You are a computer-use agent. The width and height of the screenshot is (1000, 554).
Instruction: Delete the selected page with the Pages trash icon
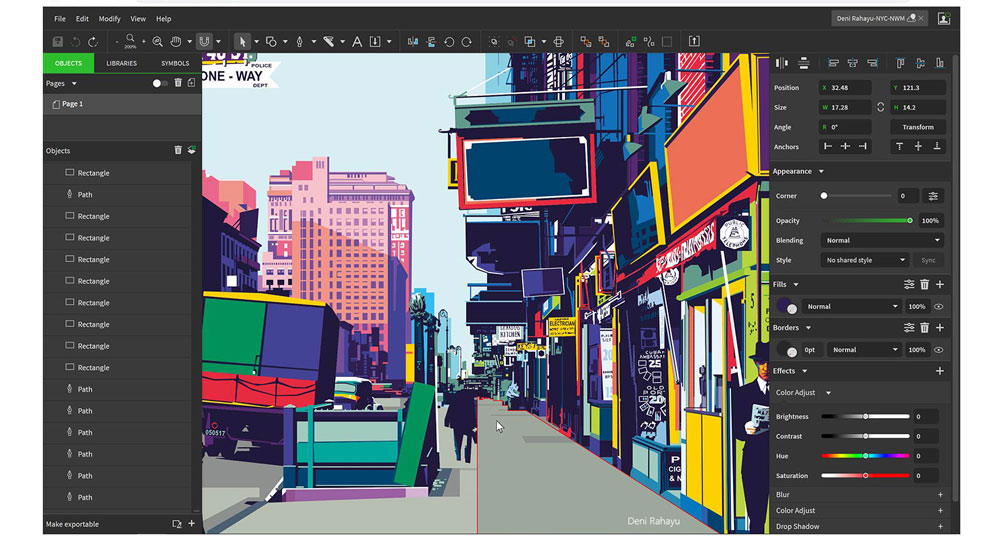[178, 83]
